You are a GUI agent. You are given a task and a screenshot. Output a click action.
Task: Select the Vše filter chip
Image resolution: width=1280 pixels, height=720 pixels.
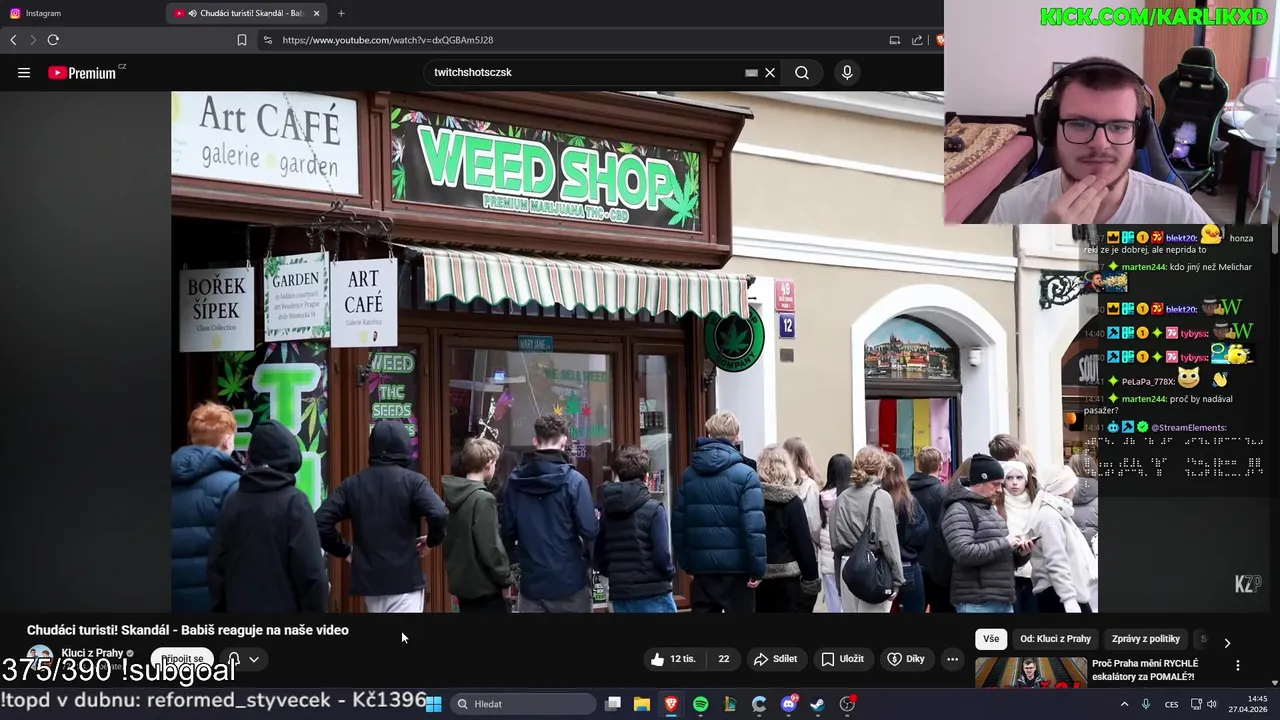(x=990, y=639)
